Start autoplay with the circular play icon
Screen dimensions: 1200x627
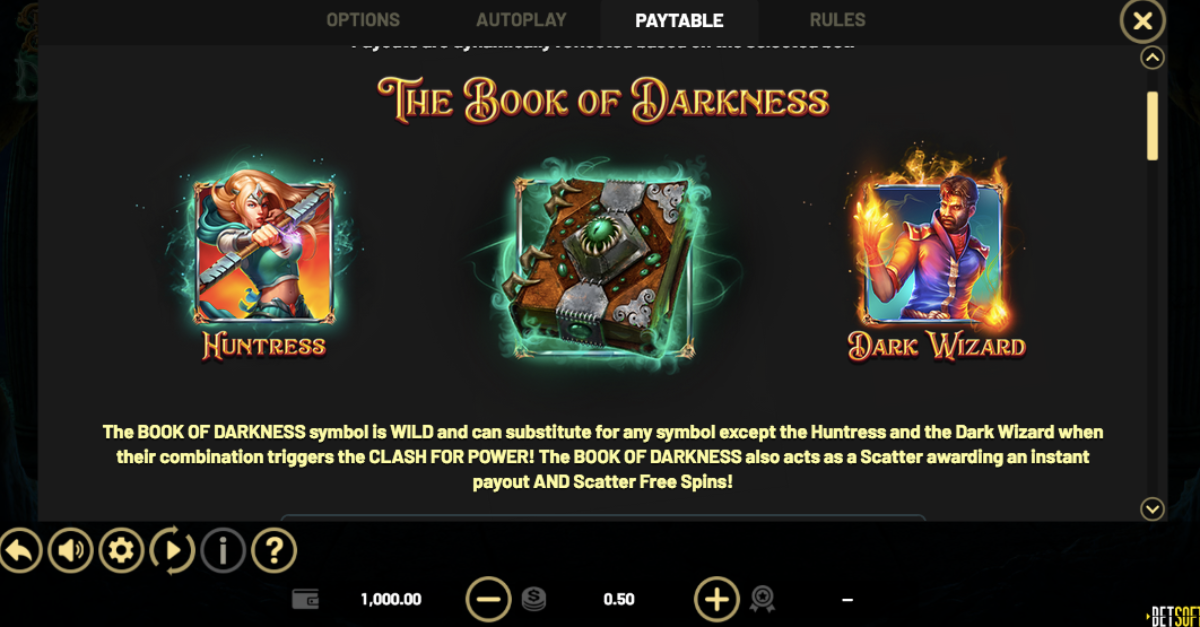(x=172, y=550)
